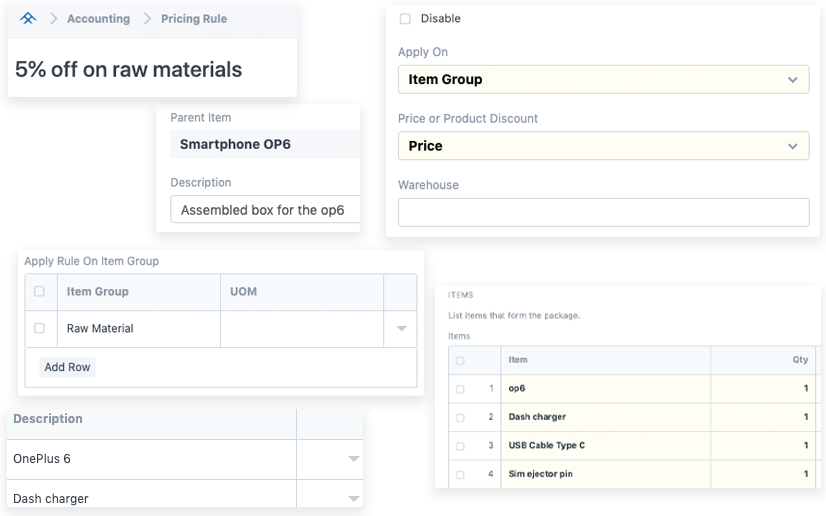Check the op6 item row checkbox
Screen dimensions: 826x516
(460, 389)
